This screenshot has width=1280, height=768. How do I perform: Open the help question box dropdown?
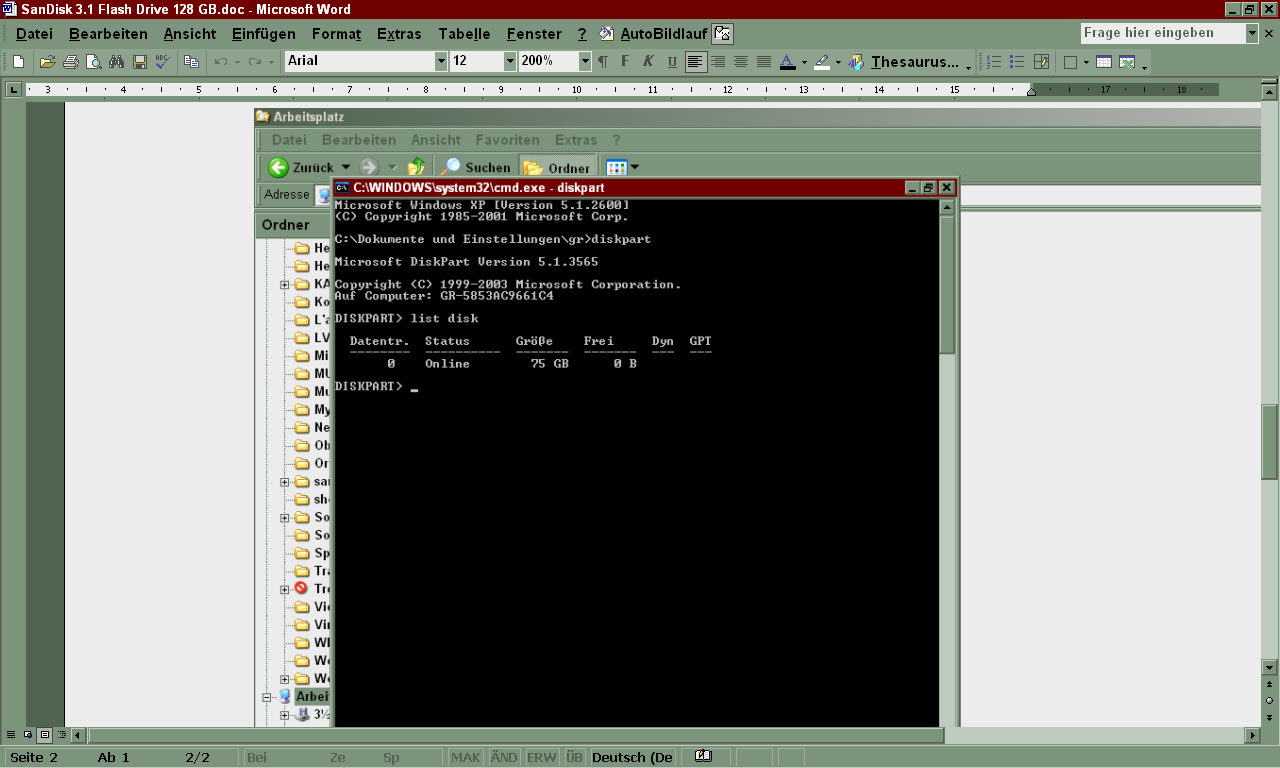1252,33
